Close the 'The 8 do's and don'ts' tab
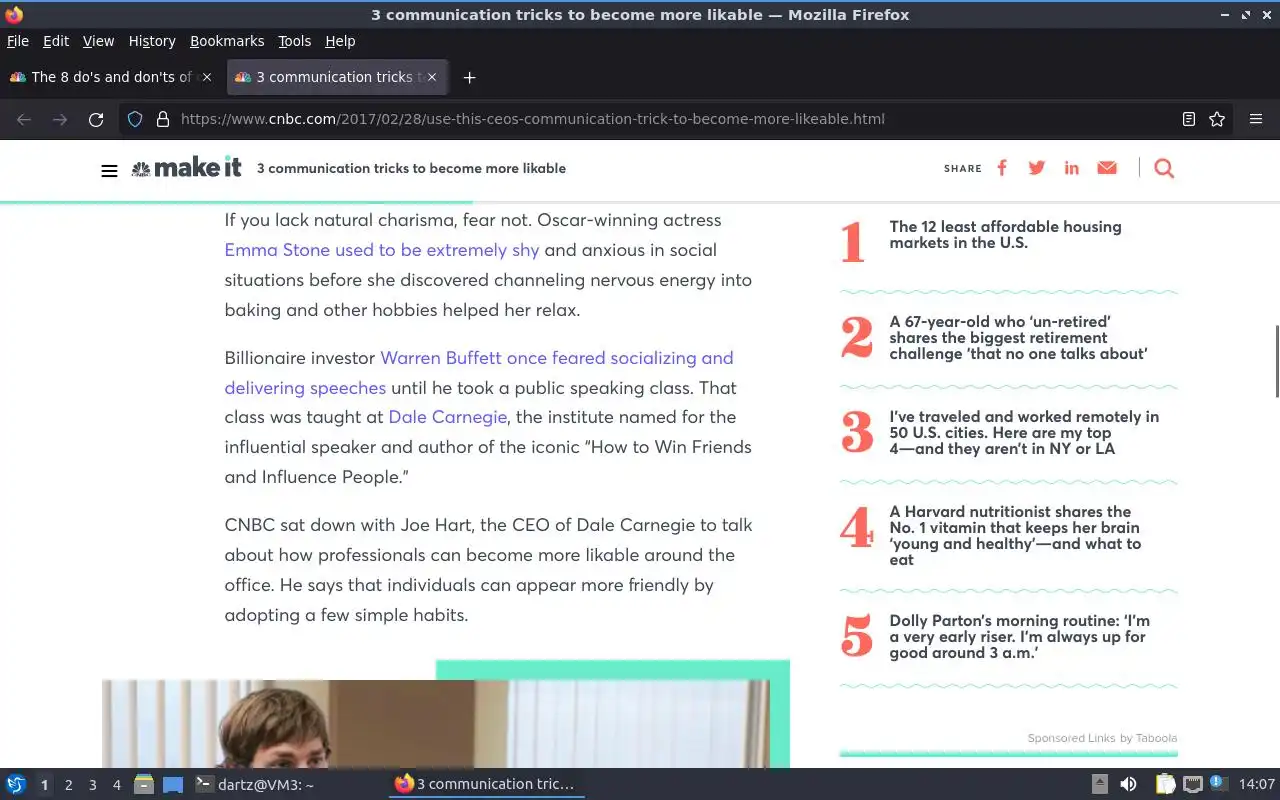Image resolution: width=1280 pixels, height=800 pixels. coord(208,77)
